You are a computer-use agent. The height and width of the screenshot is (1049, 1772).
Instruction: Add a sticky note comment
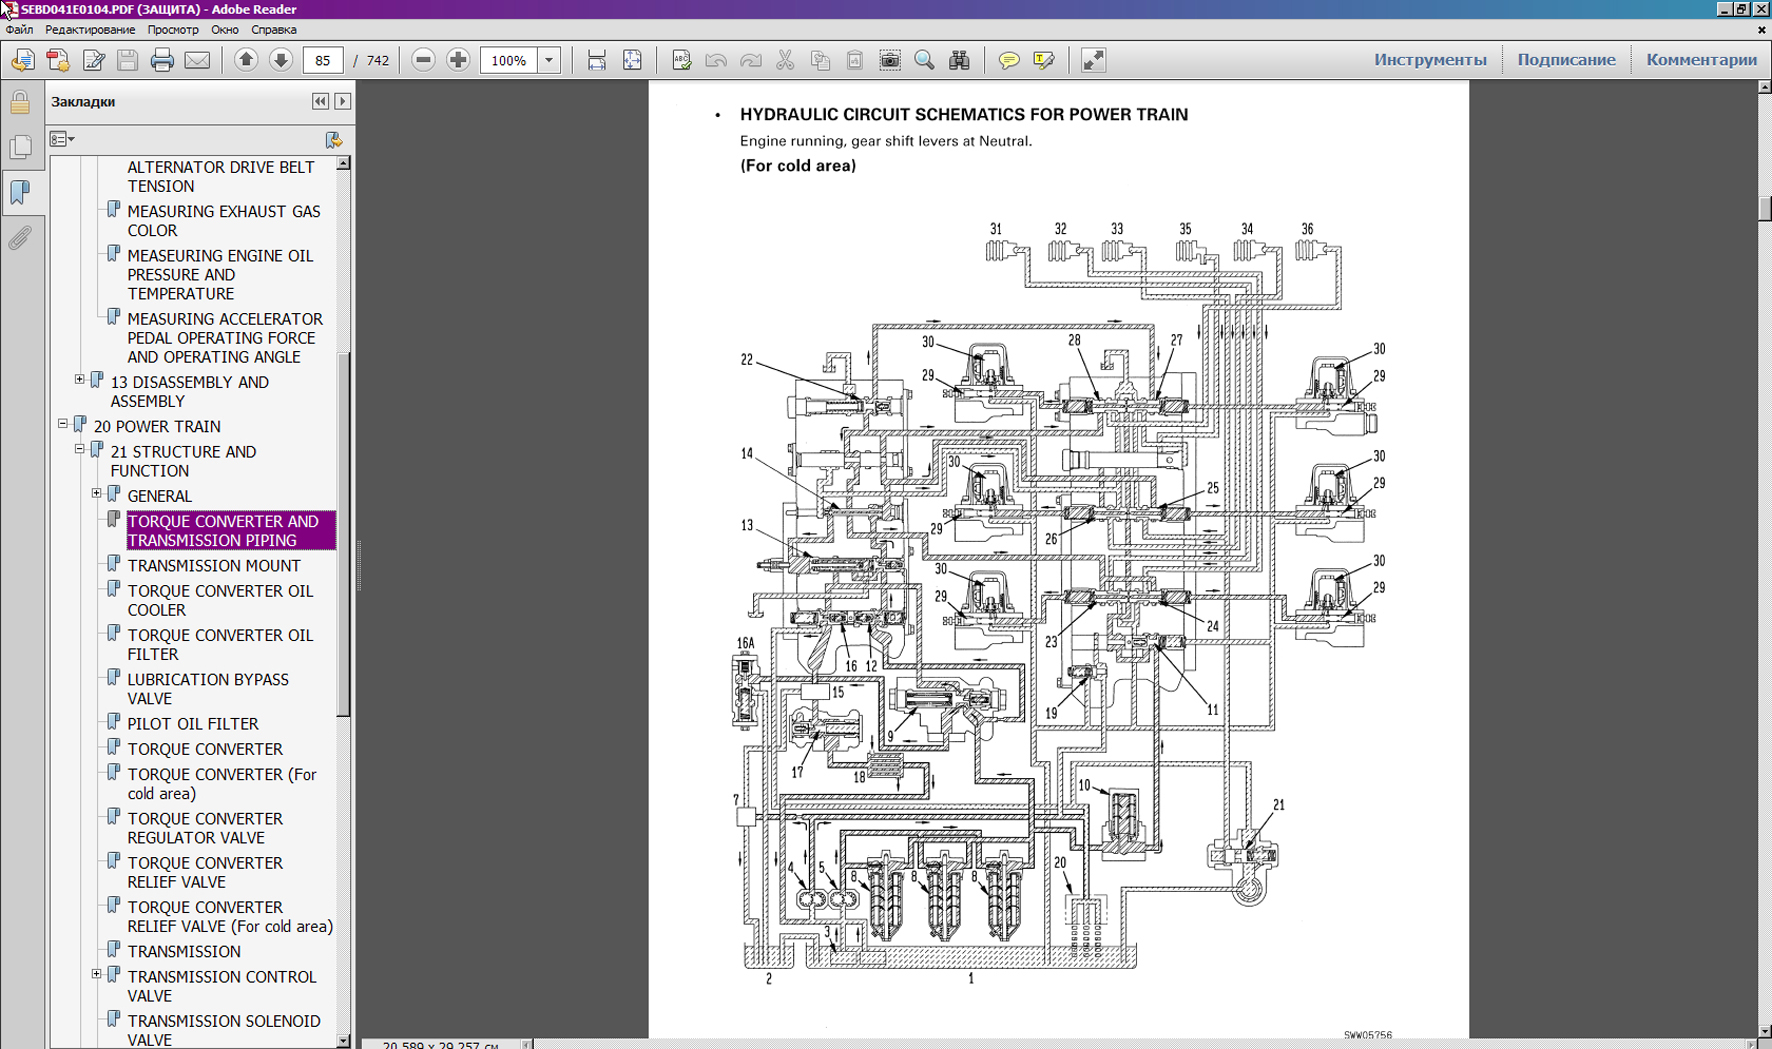(1009, 60)
